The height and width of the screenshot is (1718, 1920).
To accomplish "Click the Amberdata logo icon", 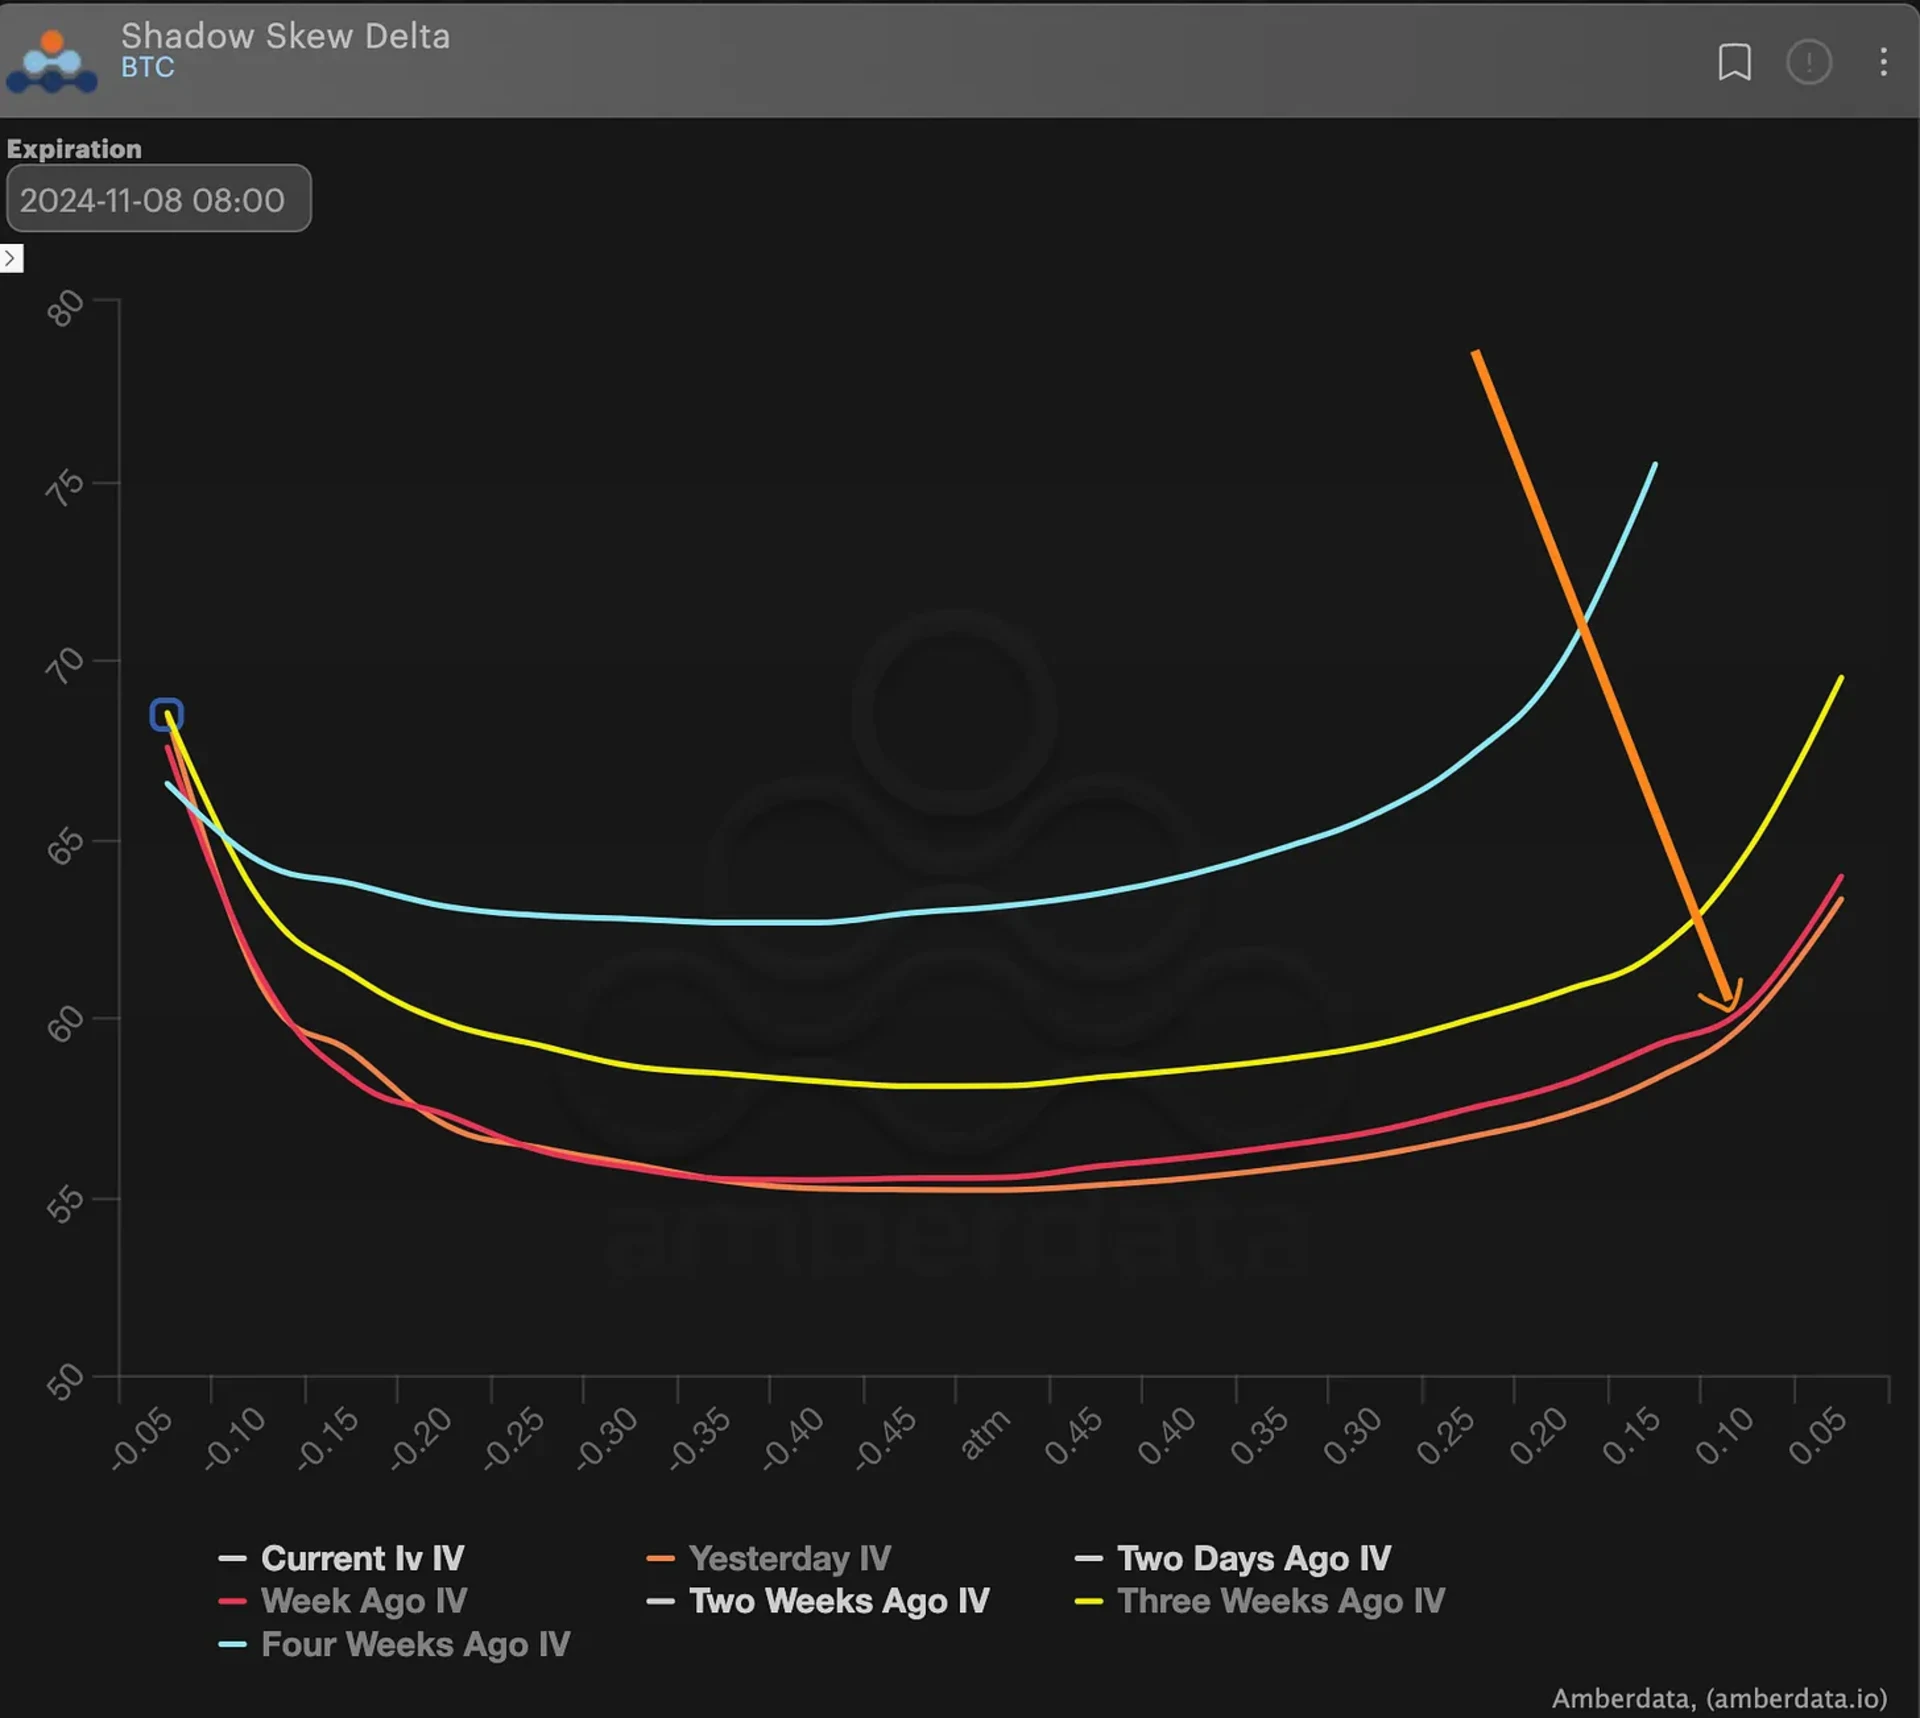I will (x=52, y=62).
